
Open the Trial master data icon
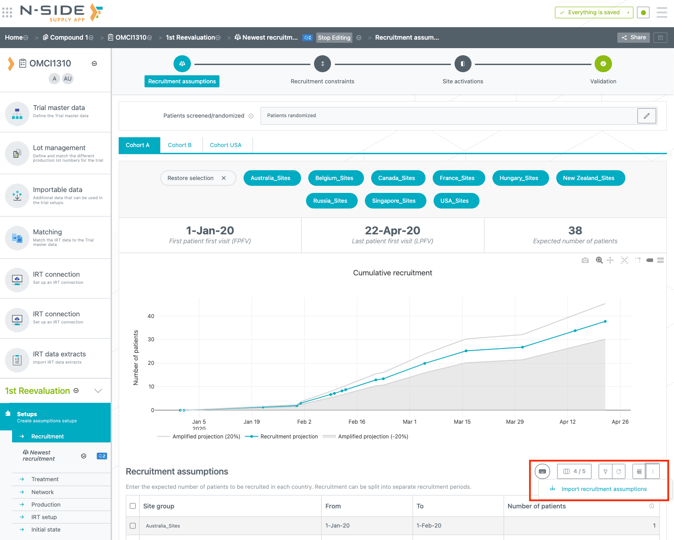click(17, 114)
